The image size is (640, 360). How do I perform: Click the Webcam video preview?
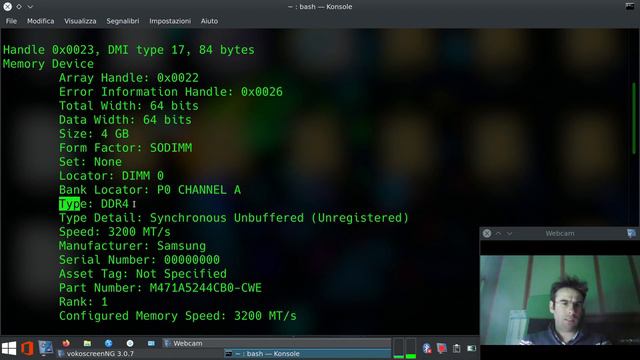(560, 300)
